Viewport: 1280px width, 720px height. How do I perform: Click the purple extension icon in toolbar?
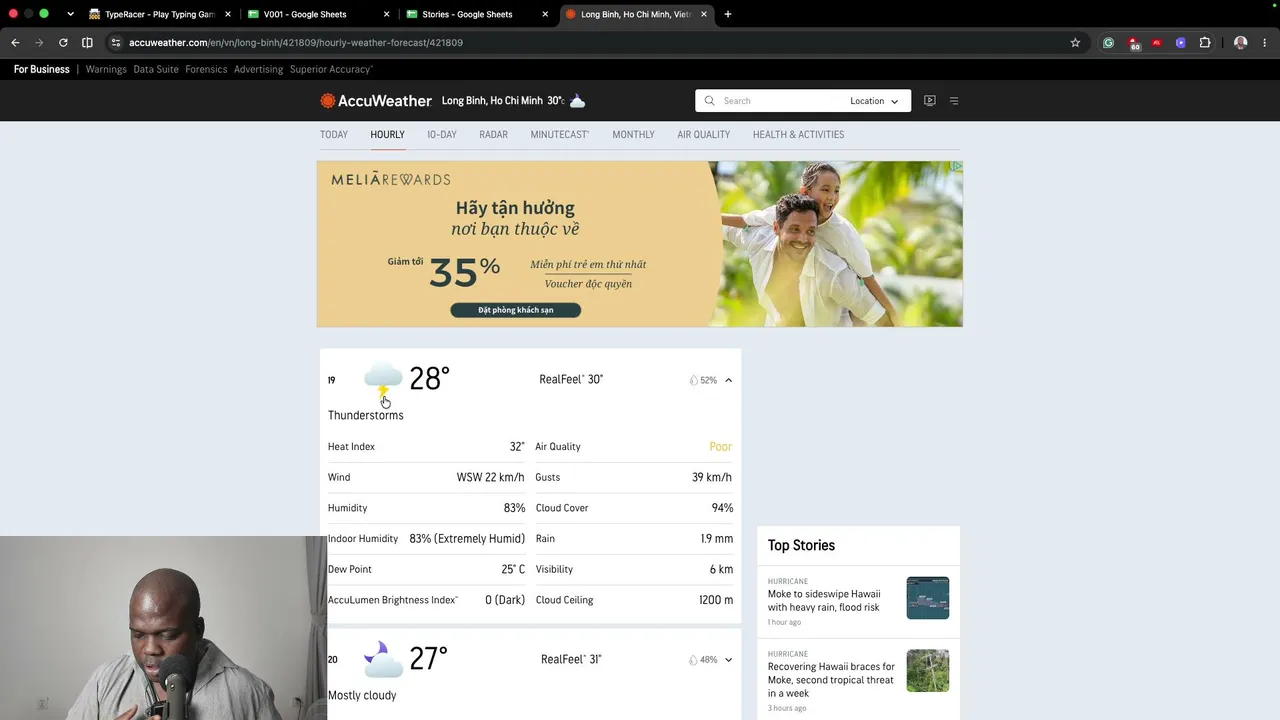pos(1181,43)
